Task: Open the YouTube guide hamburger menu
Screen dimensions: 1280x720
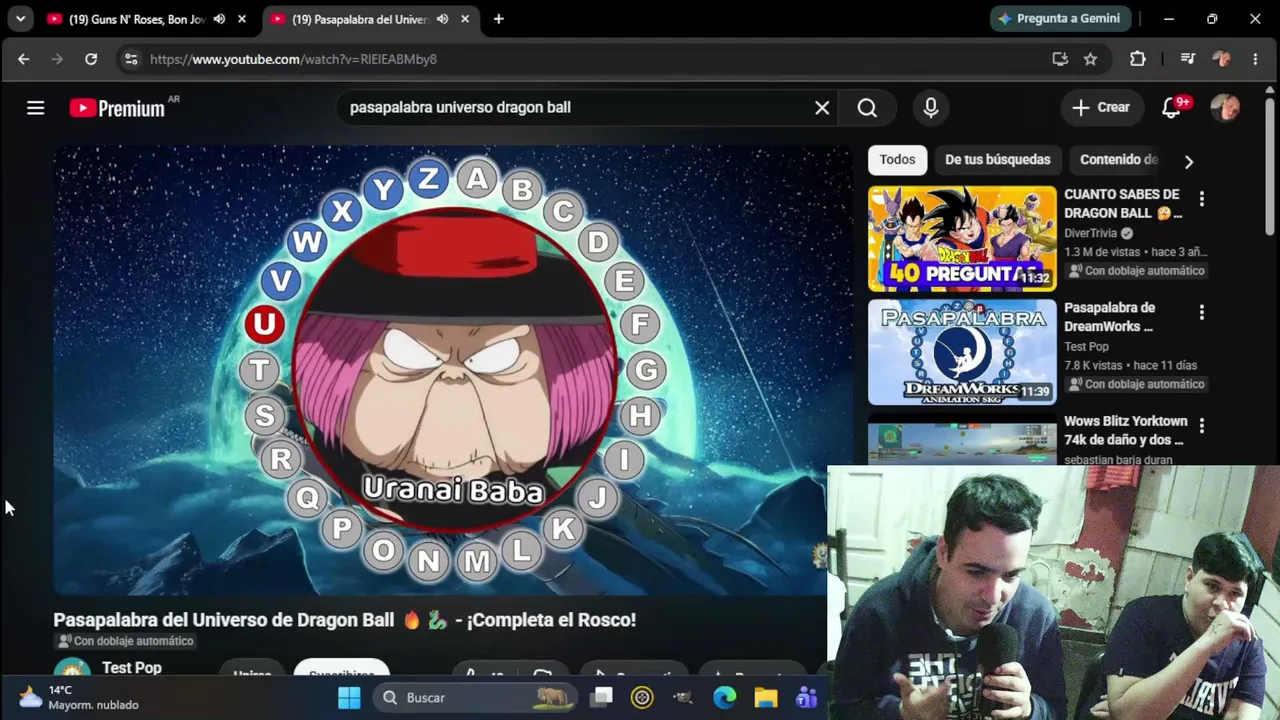Action: click(x=36, y=108)
